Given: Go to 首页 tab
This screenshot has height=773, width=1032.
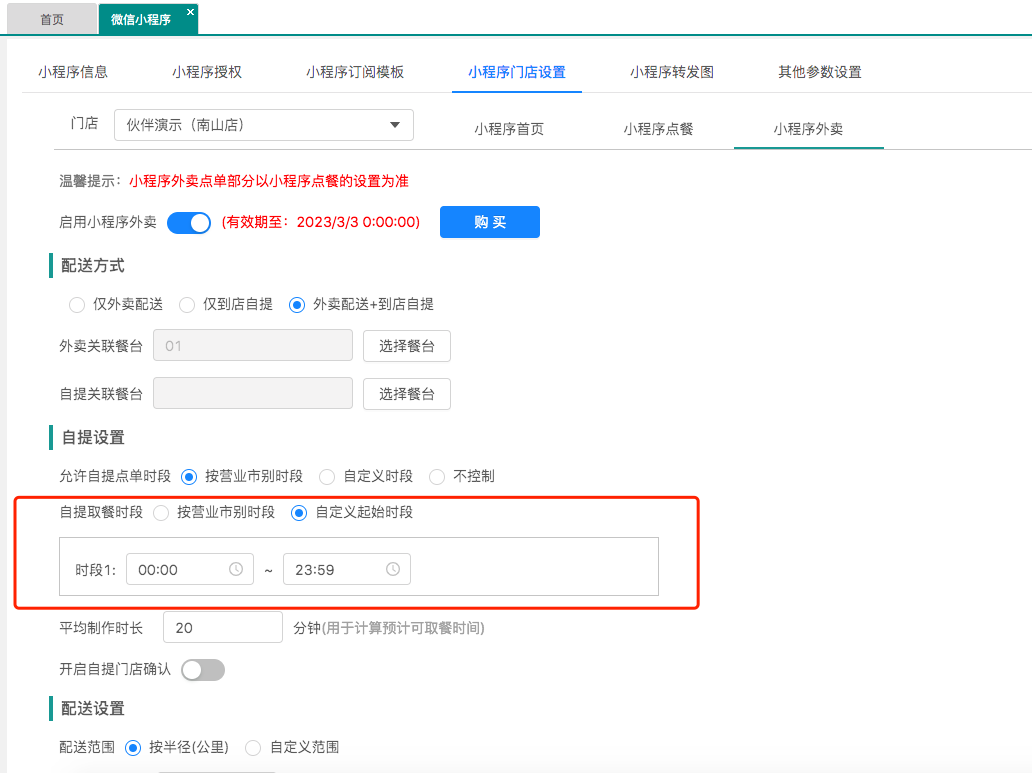Looking at the screenshot, I should pyautogui.click(x=52, y=19).
